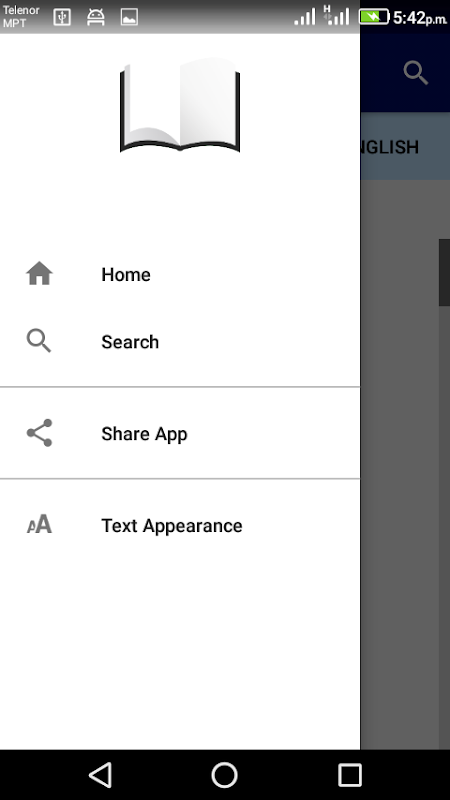Choose the Search menu label
This screenshot has width=450, height=800.
(130, 342)
